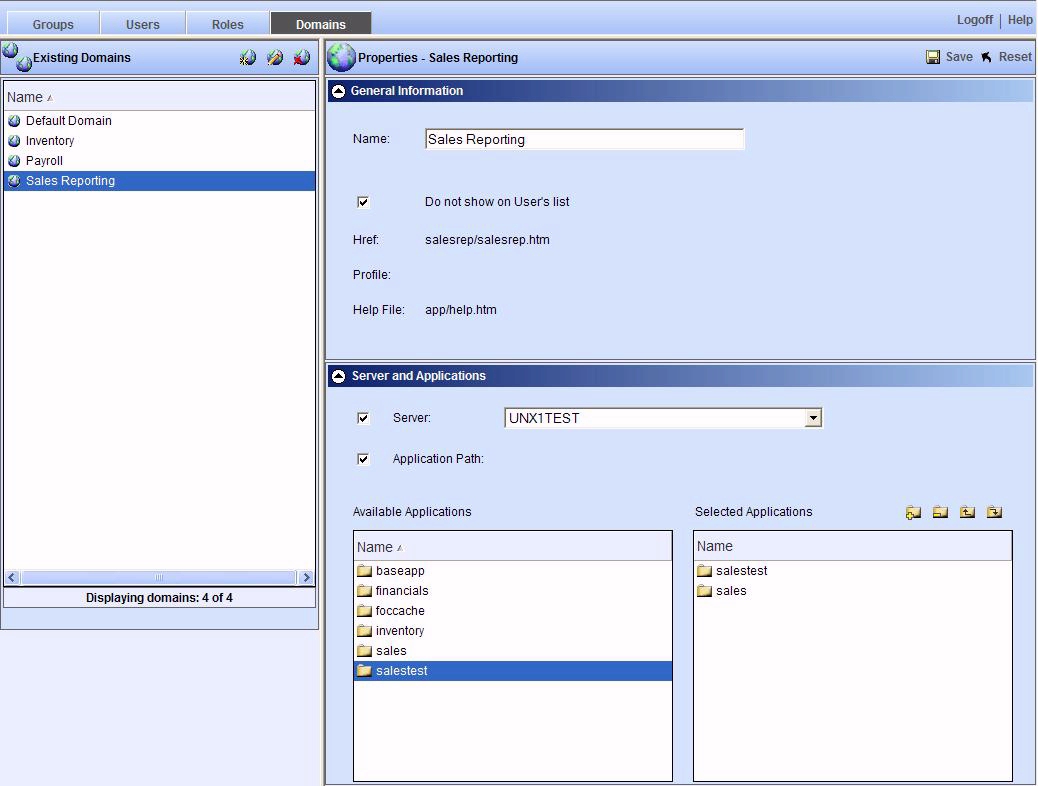Click the remove application folder icon

(x=941, y=512)
